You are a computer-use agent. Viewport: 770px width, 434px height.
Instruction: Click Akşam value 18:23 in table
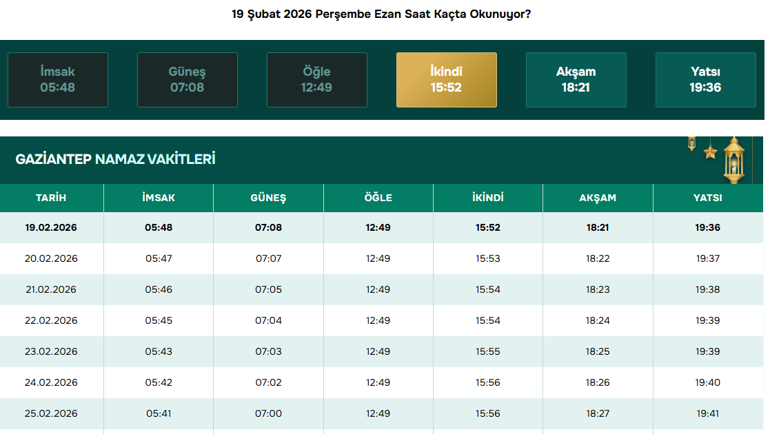[598, 289]
